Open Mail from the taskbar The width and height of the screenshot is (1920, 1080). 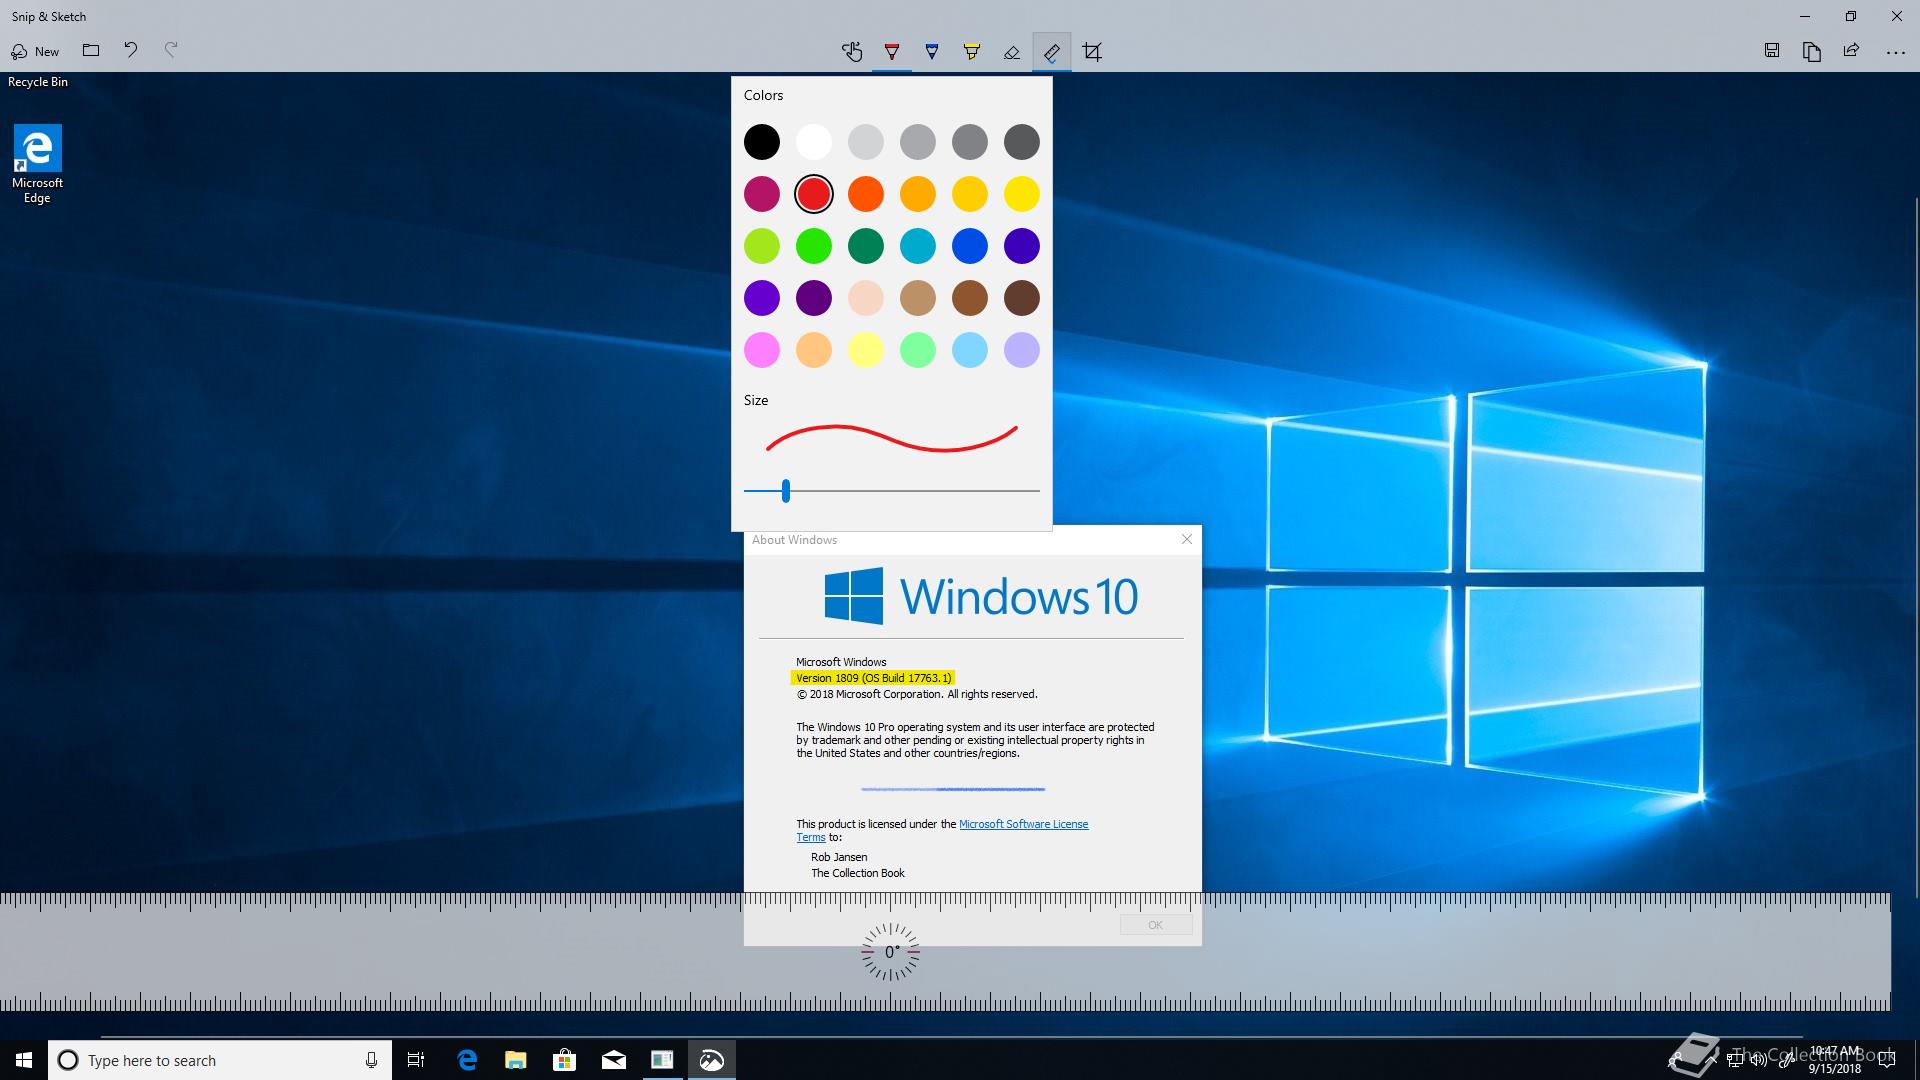(614, 1060)
